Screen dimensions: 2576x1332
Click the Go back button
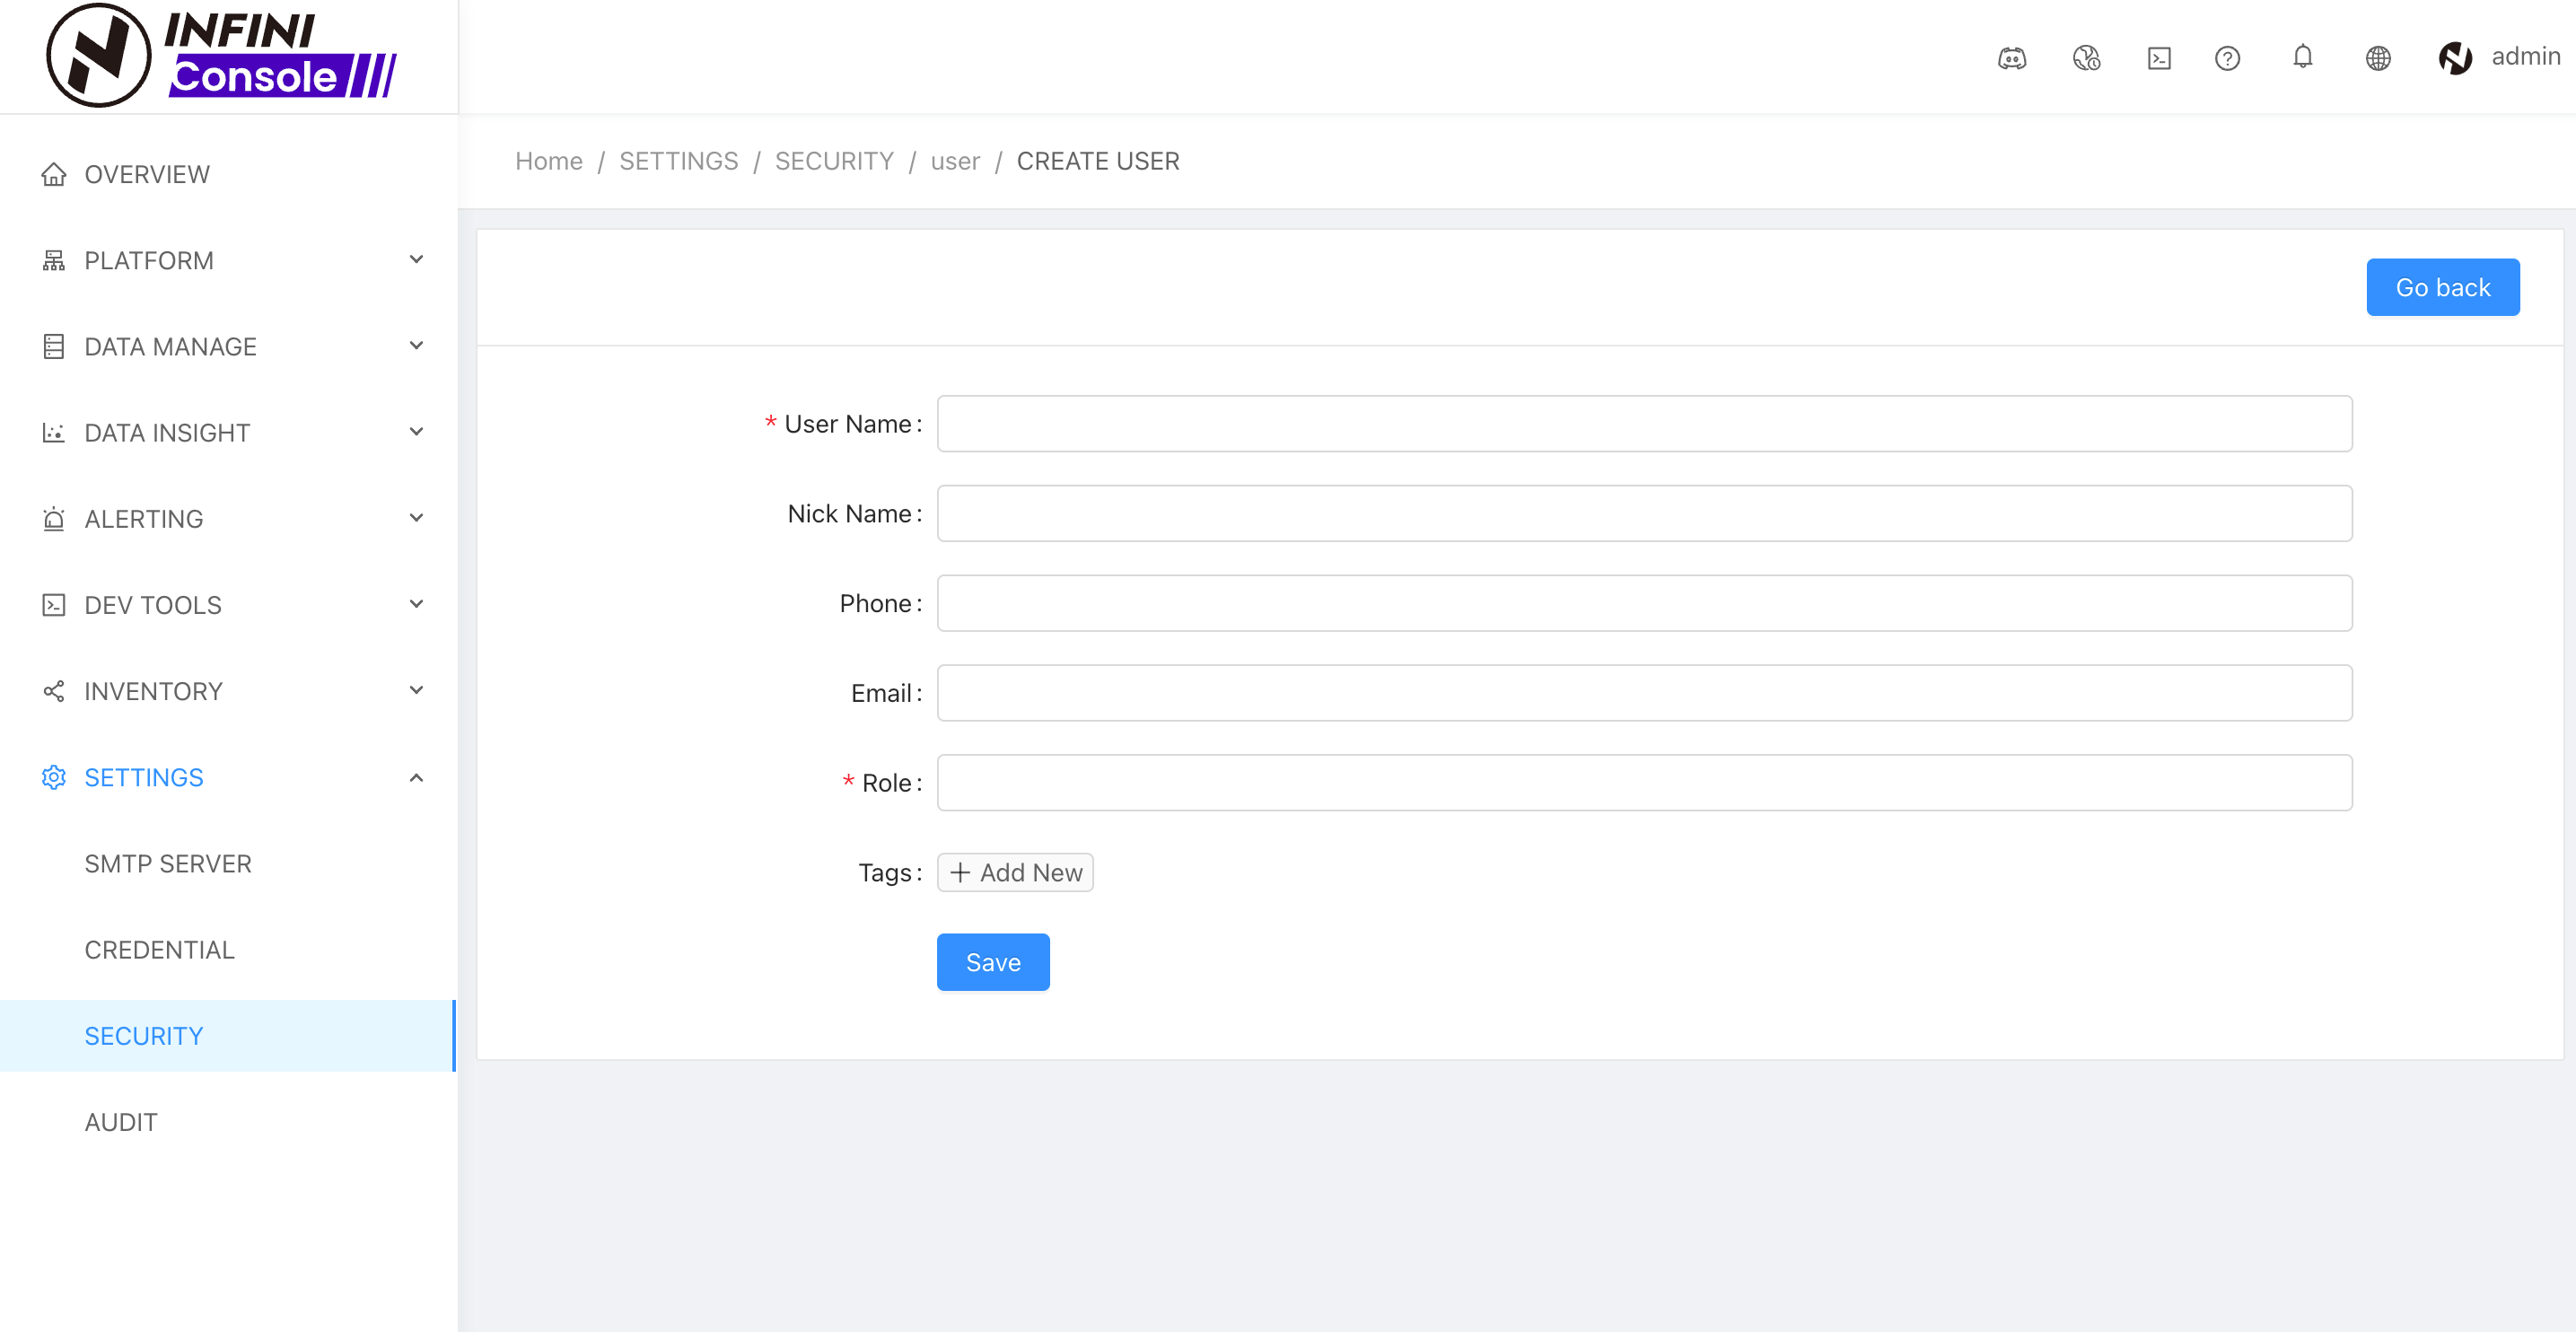coord(2441,287)
